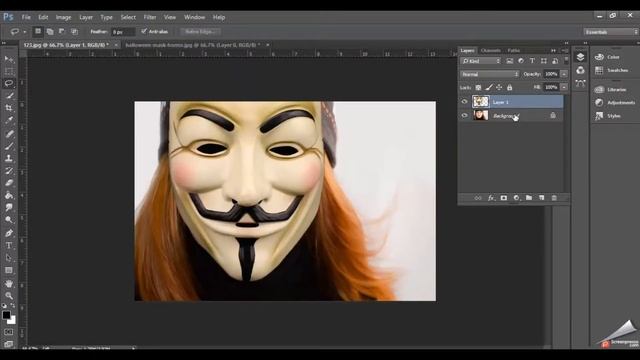Click Create a new layer icon
Screen dimensions: 640x360
(x=542, y=198)
